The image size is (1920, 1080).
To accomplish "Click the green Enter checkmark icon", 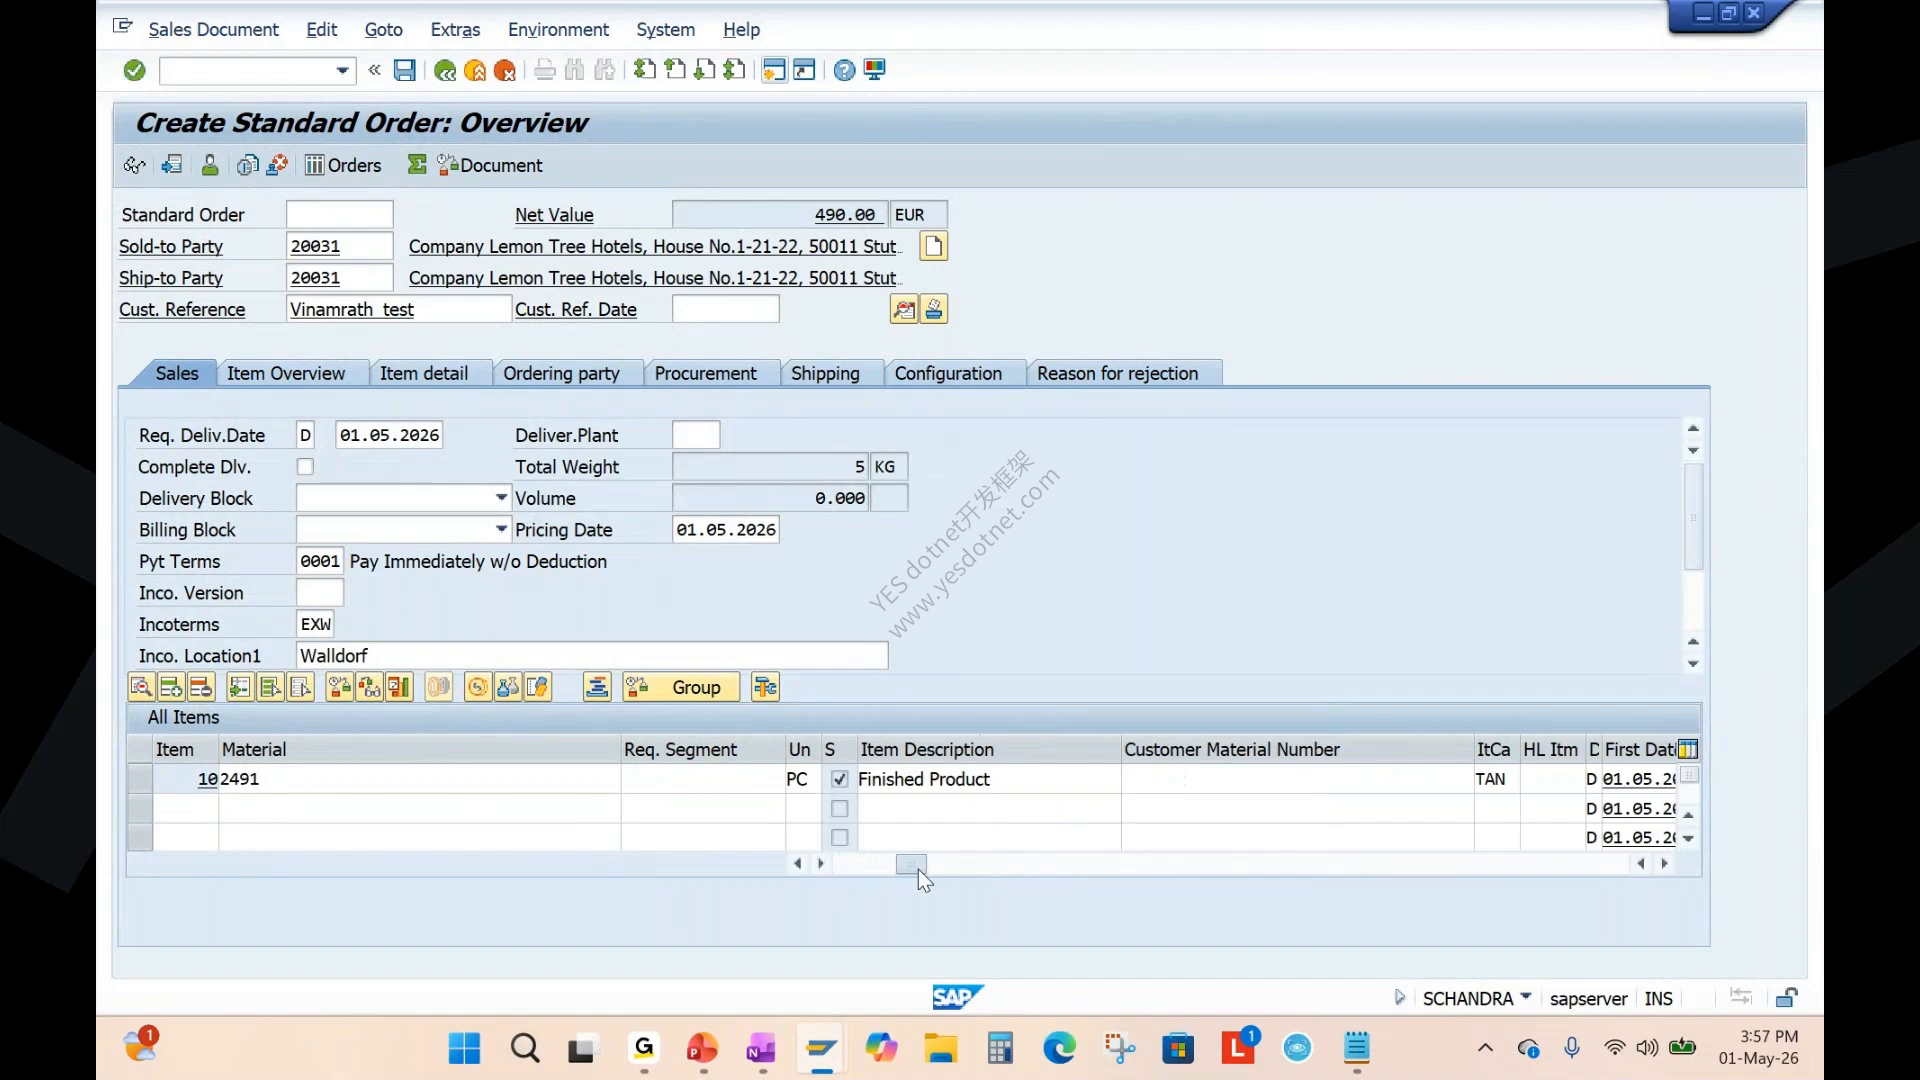I will coord(134,70).
